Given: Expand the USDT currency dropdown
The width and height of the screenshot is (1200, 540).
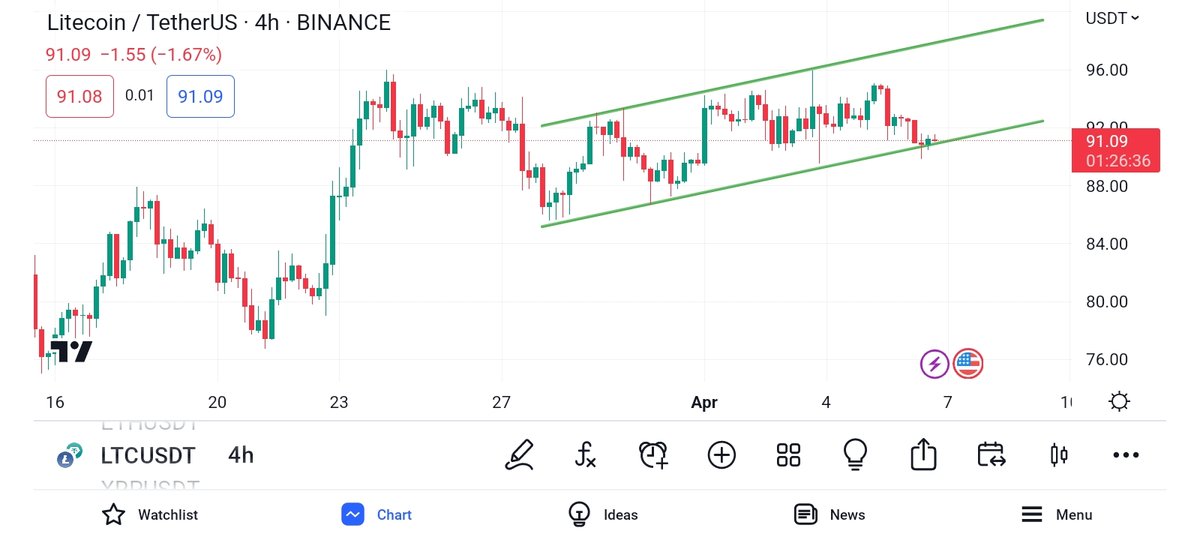Looking at the screenshot, I should coord(1112,18).
